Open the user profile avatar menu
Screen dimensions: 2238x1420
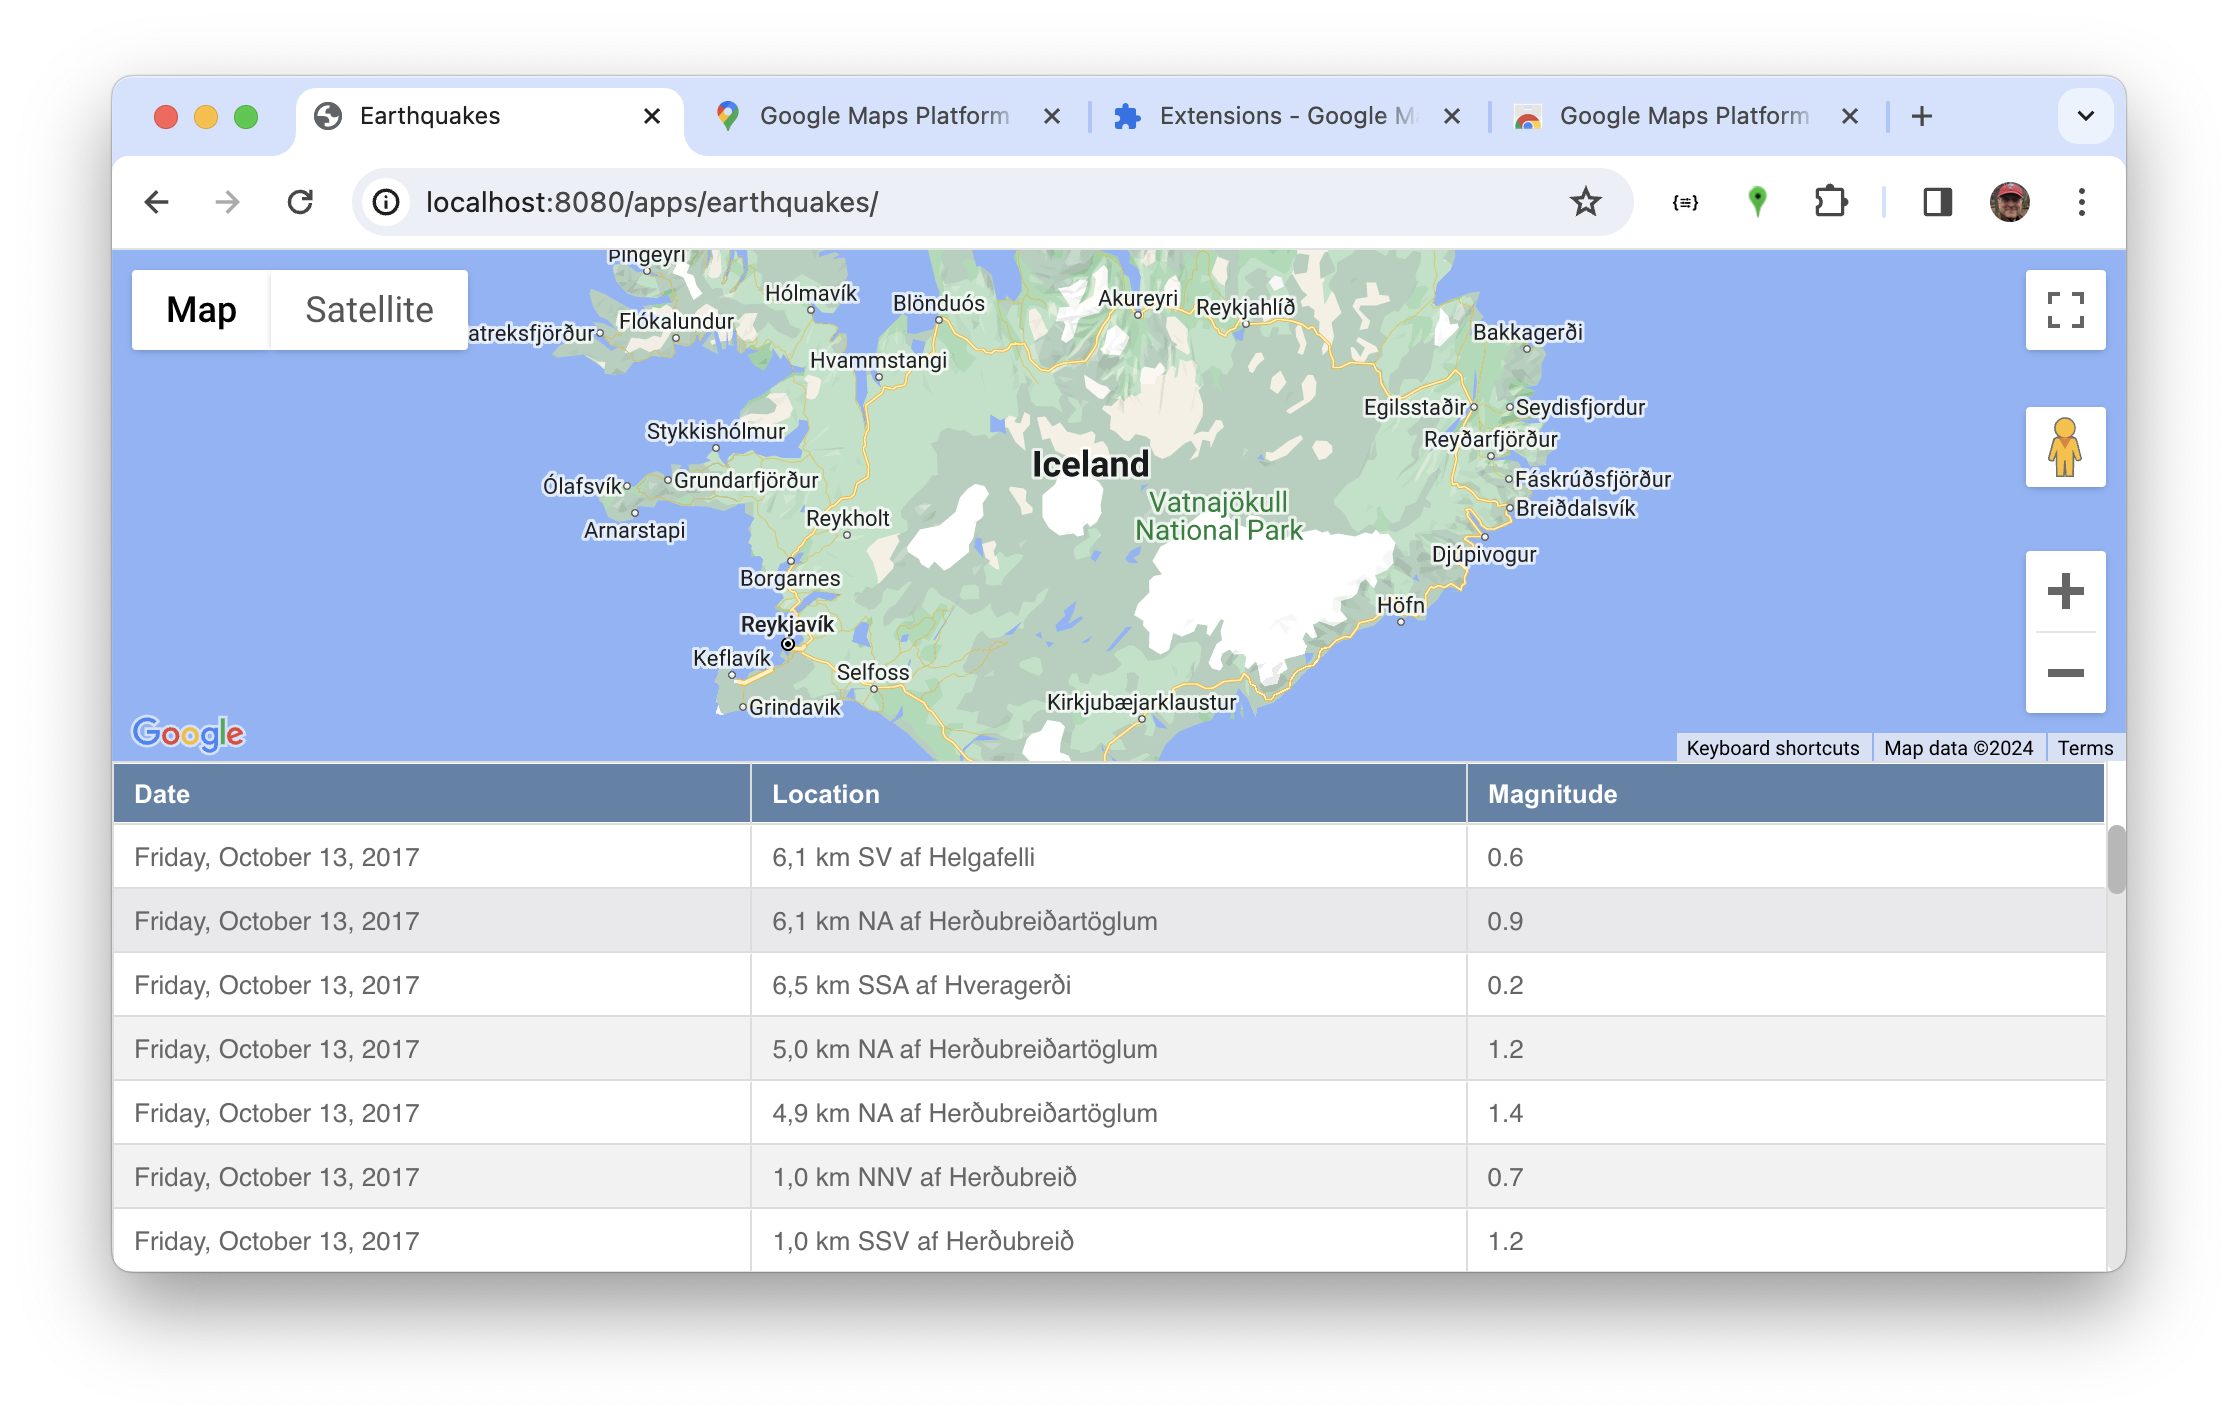click(2009, 202)
